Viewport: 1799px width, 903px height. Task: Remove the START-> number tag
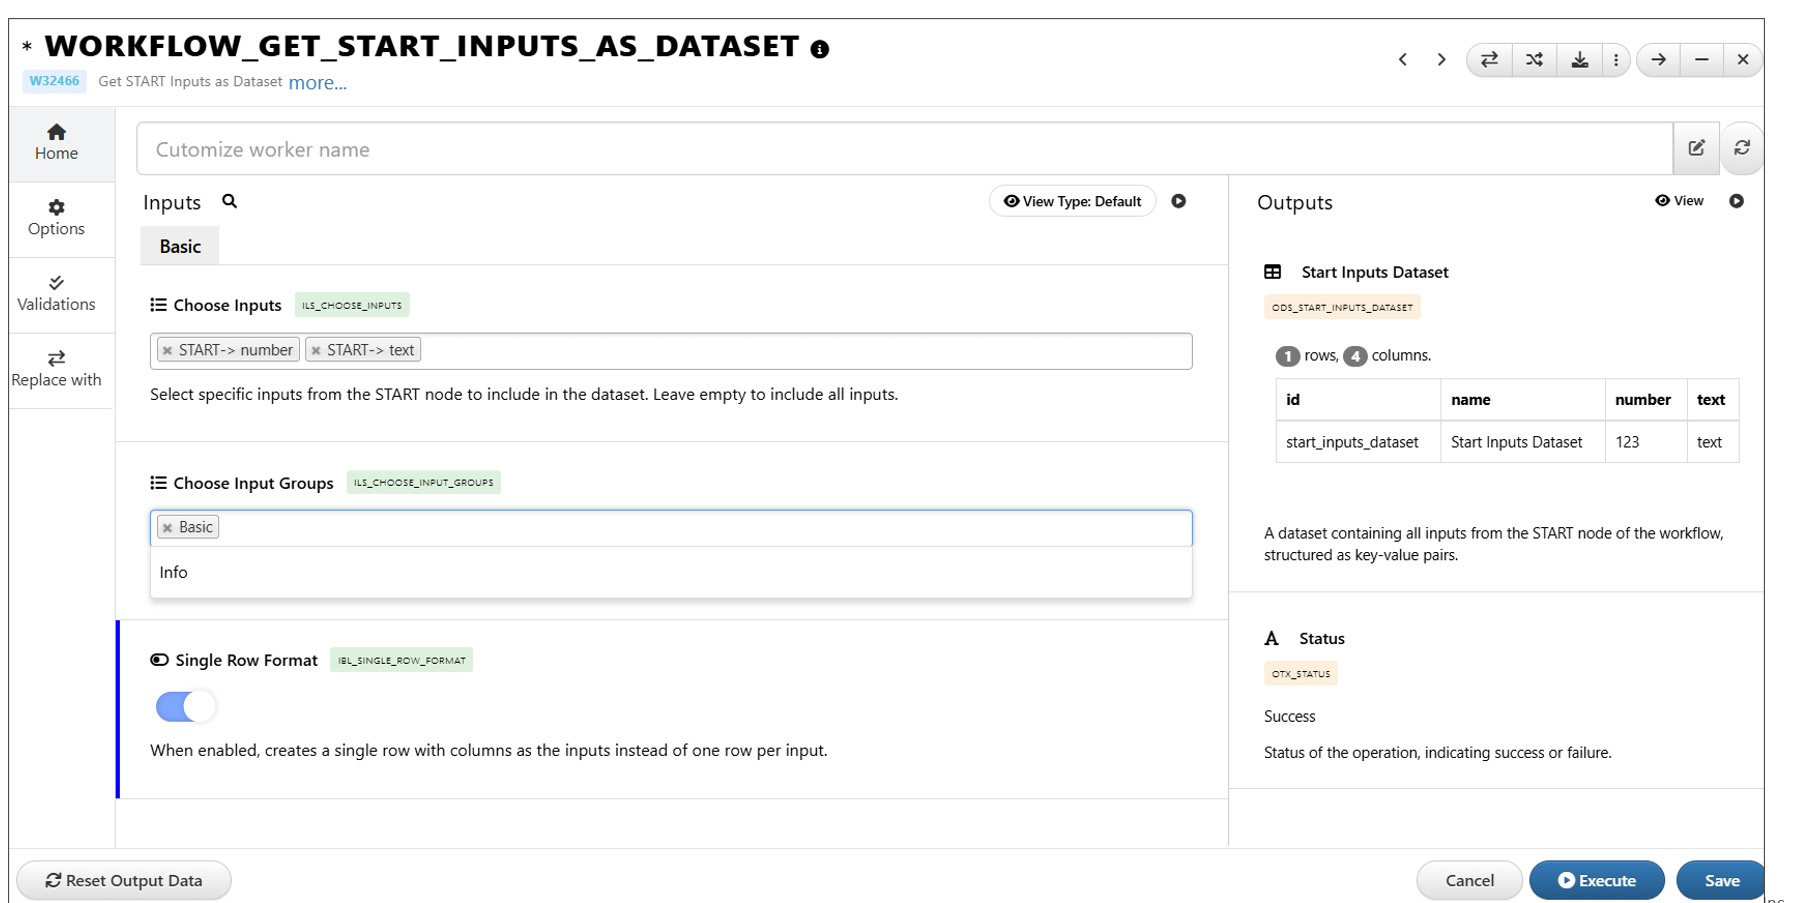click(168, 351)
